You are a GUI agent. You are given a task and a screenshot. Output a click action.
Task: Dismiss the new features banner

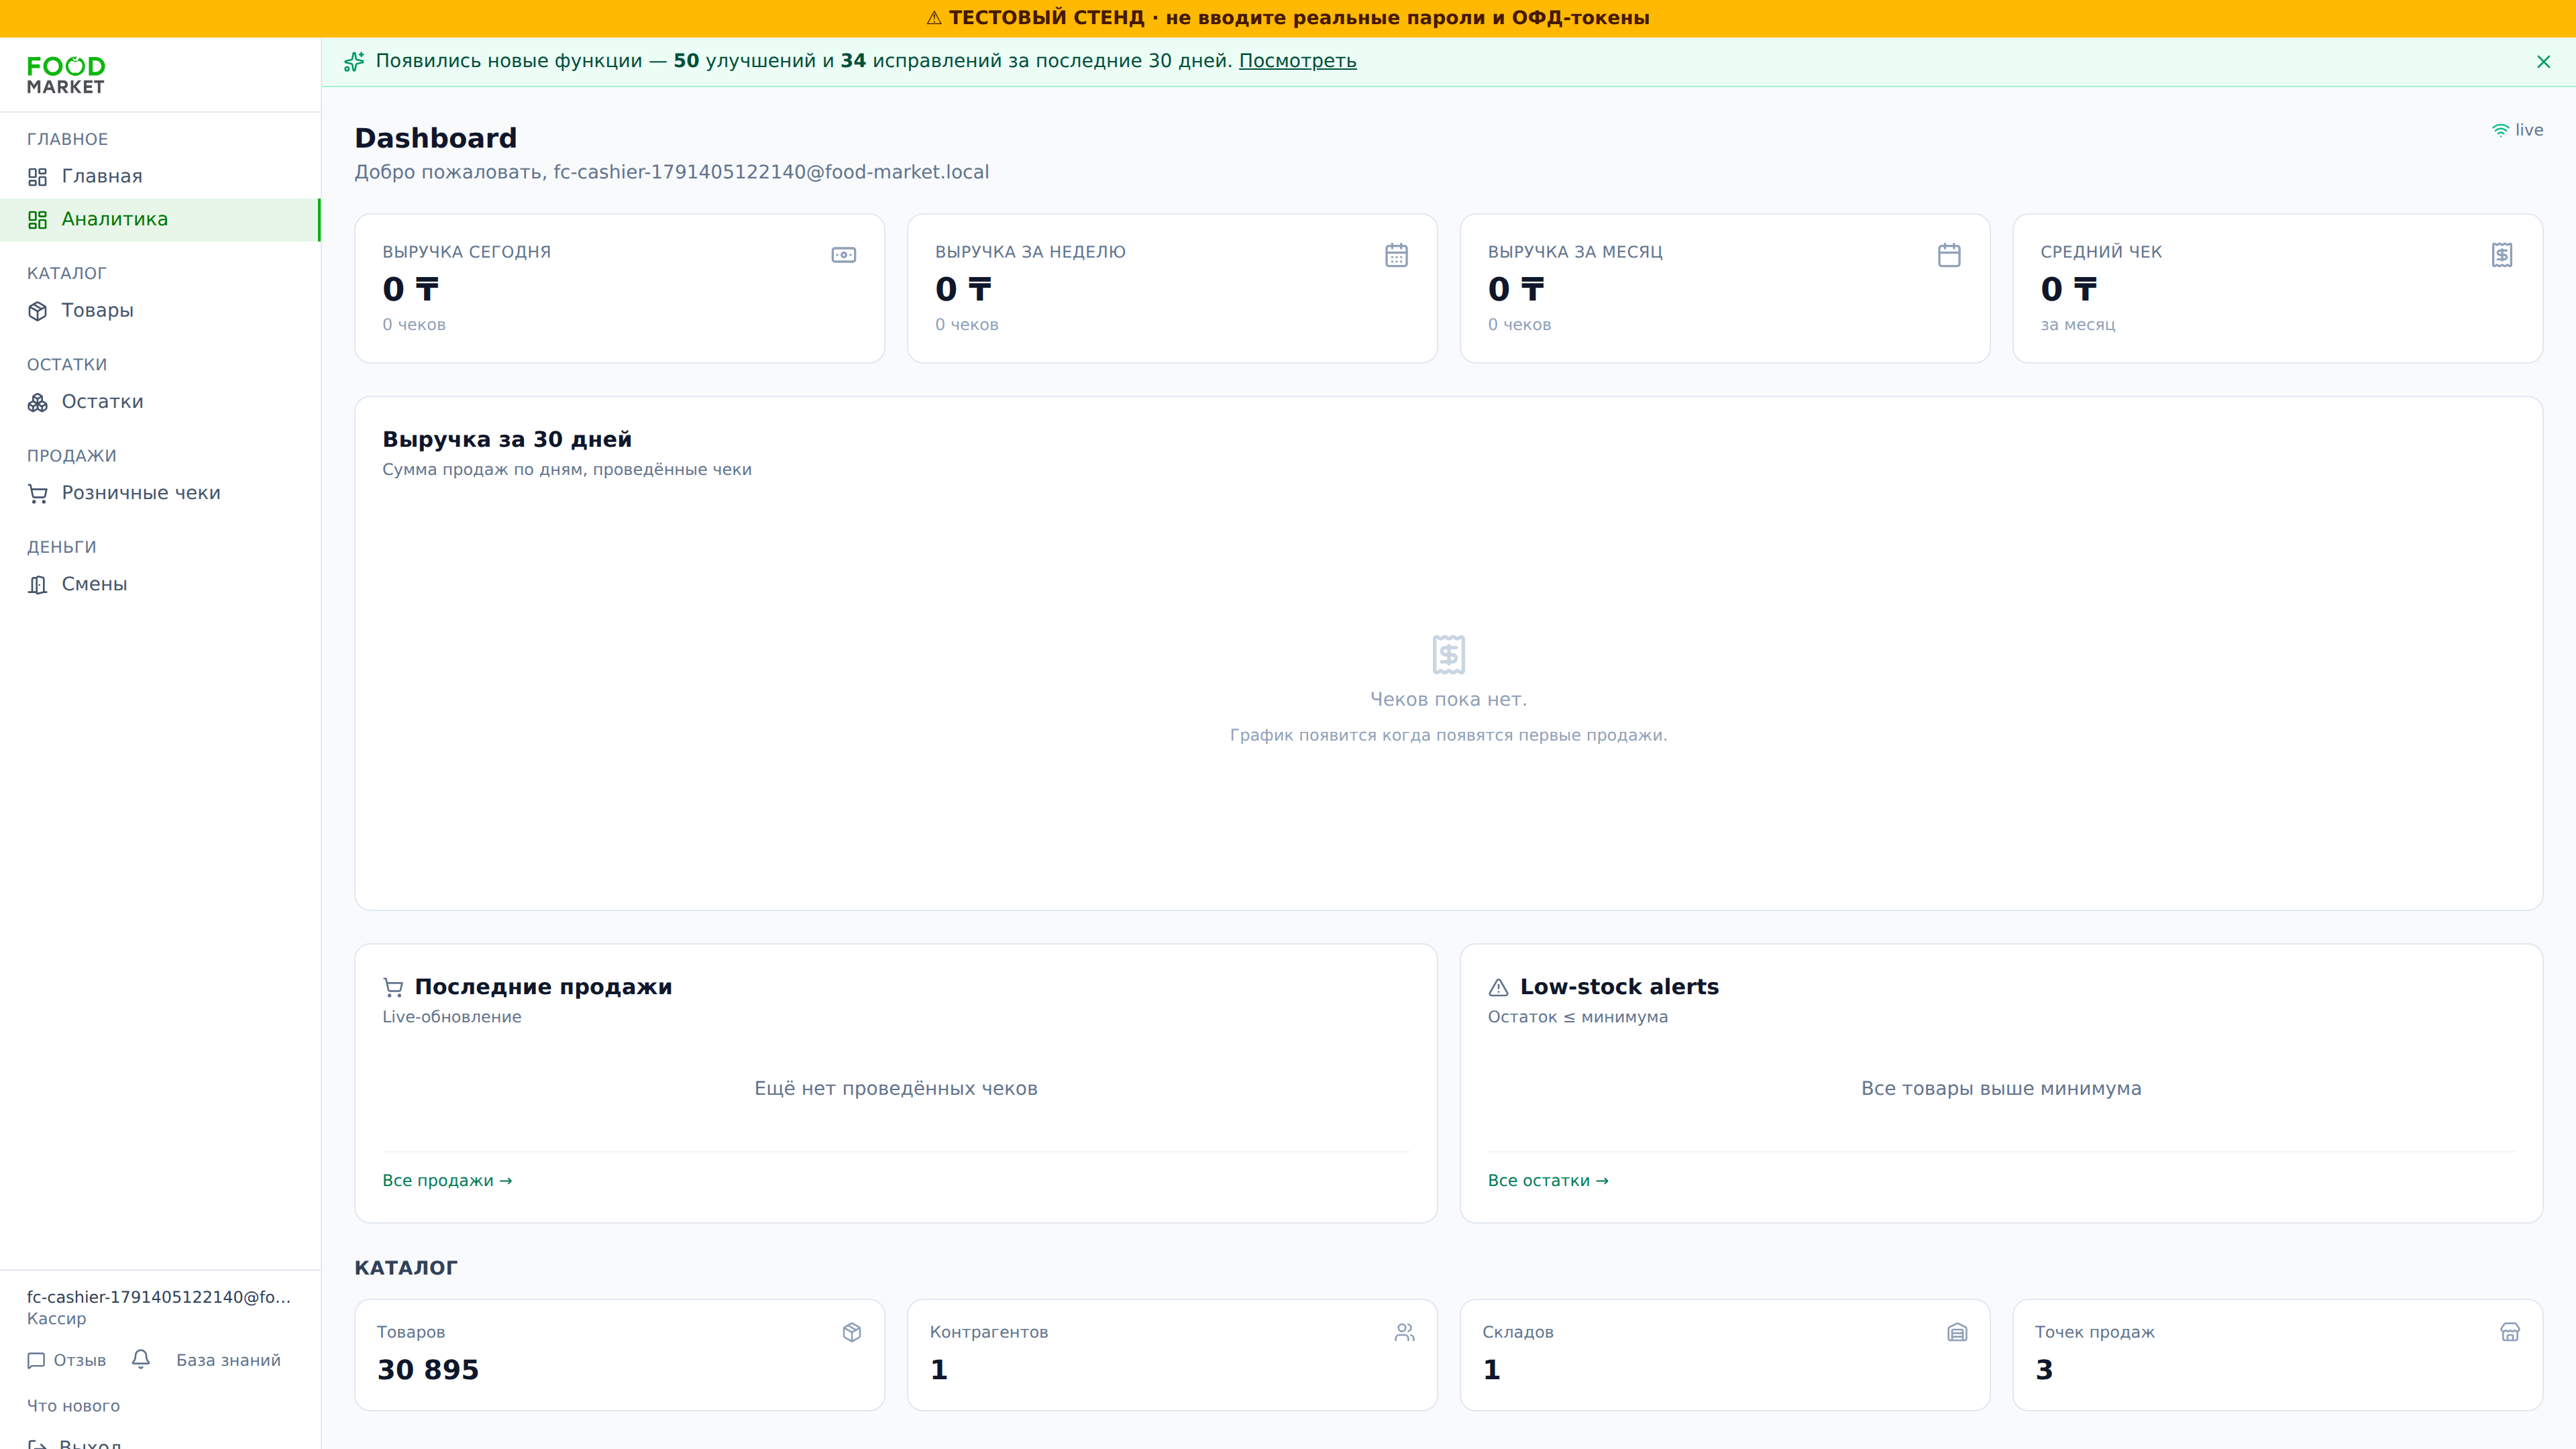[x=2544, y=62]
